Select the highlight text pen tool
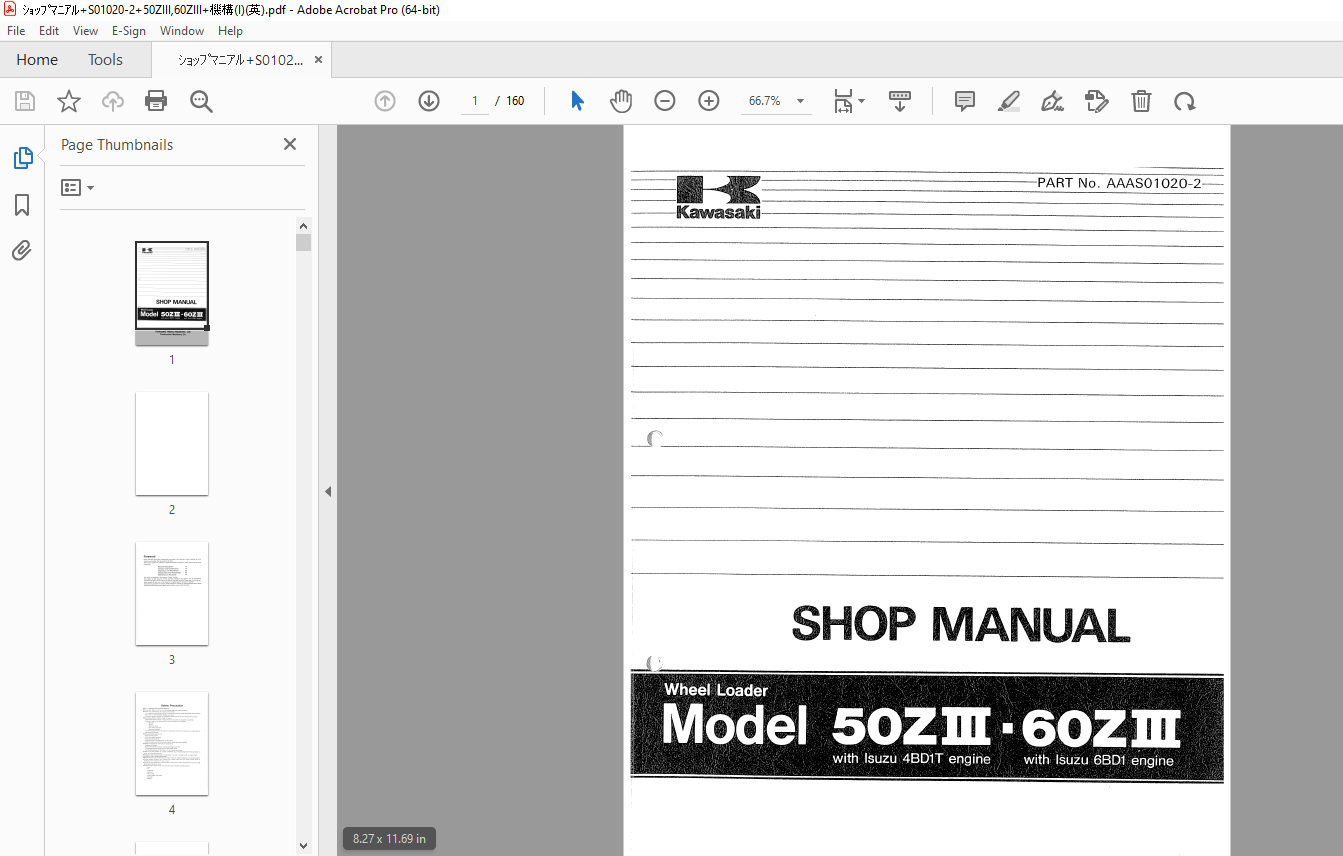This screenshot has height=856, width=1343. (1009, 101)
